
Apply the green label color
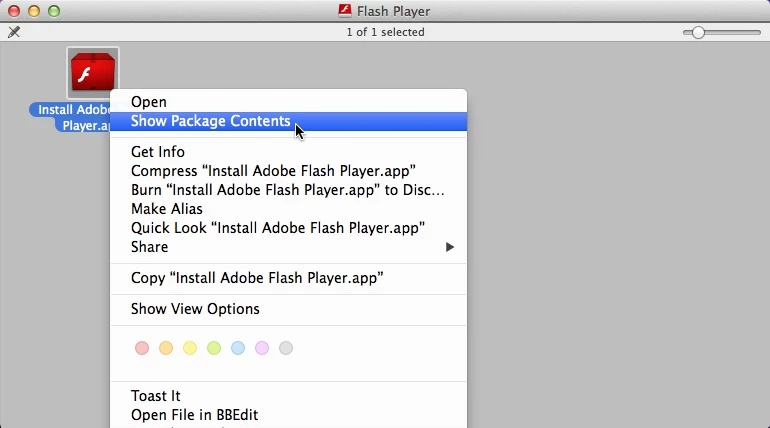[x=214, y=348]
